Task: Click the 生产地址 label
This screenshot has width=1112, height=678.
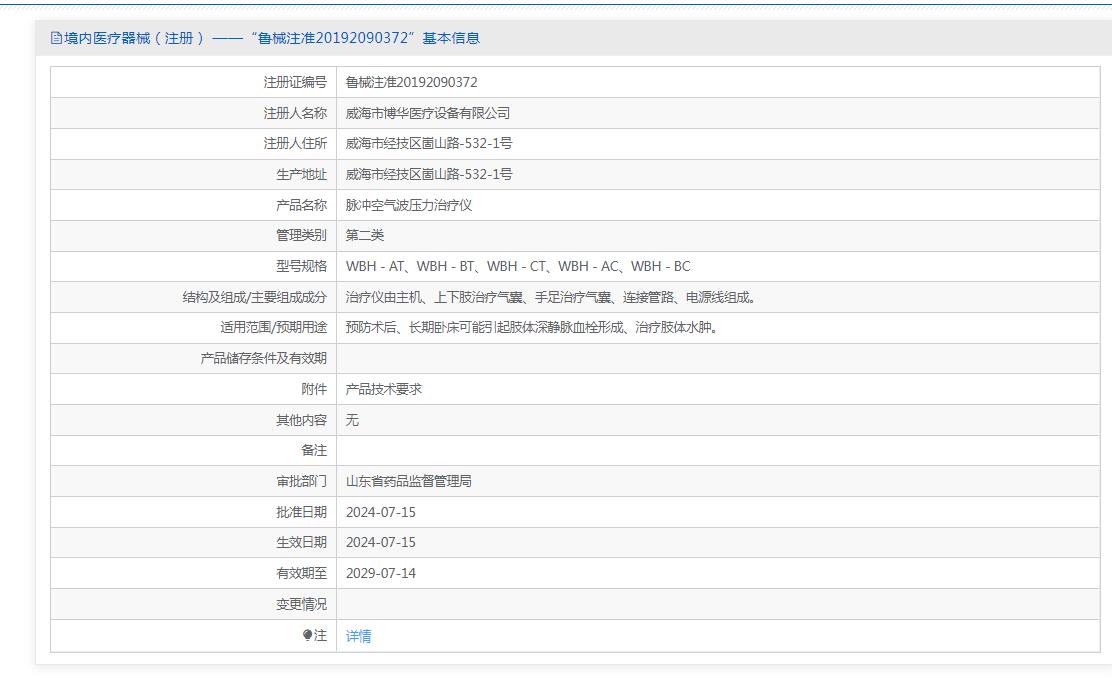Action: [301, 174]
